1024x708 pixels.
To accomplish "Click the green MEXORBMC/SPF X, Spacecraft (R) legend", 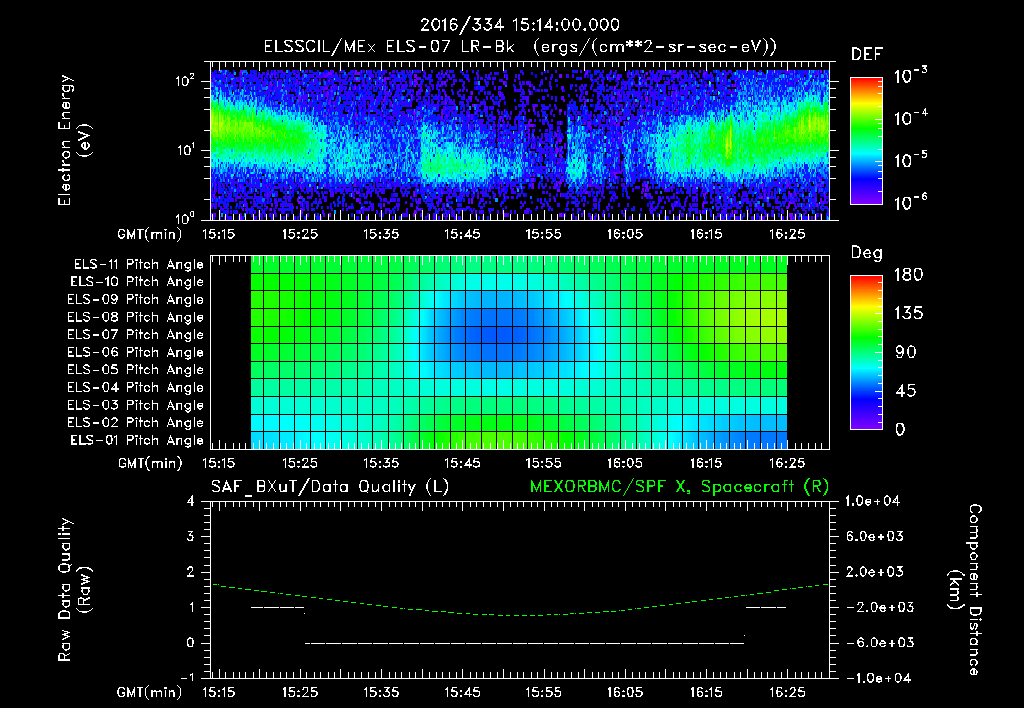I will pyautogui.click(x=679, y=487).
